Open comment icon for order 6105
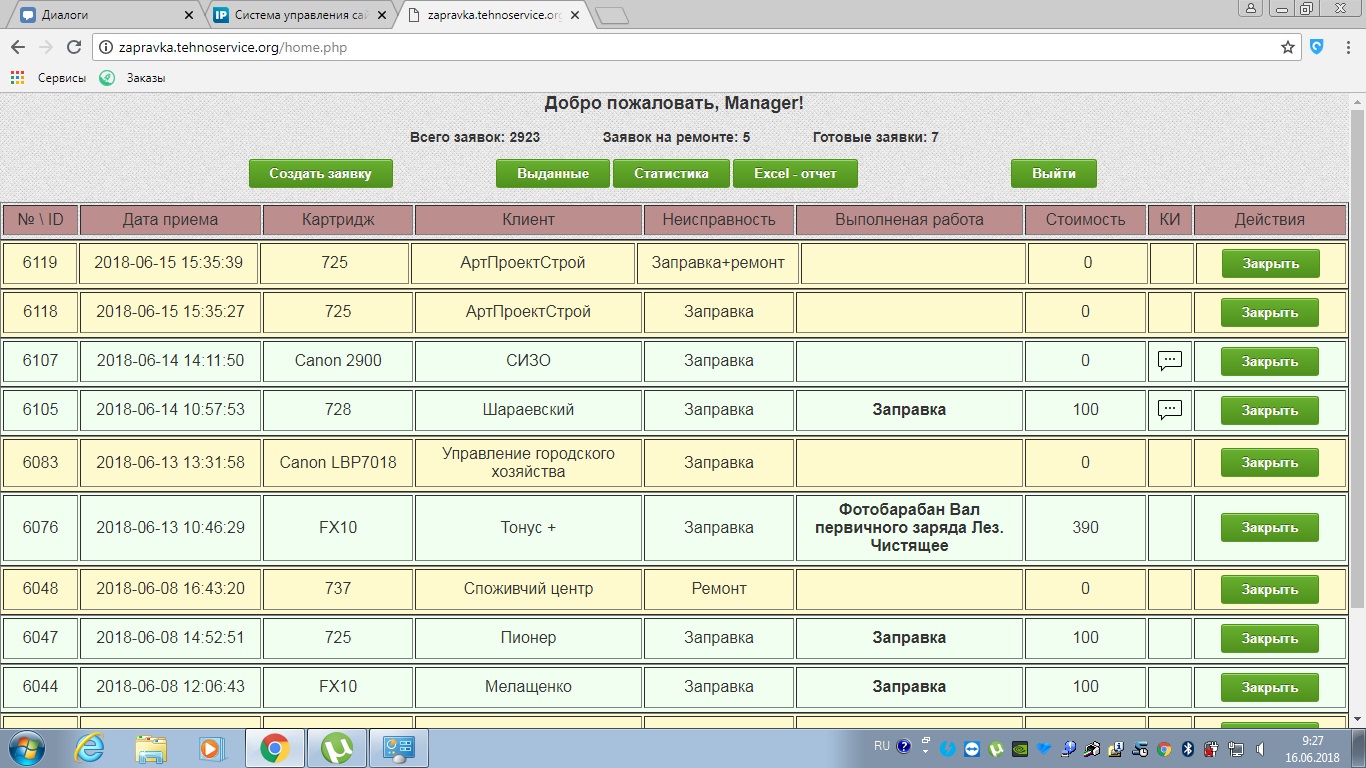 tap(1169, 410)
